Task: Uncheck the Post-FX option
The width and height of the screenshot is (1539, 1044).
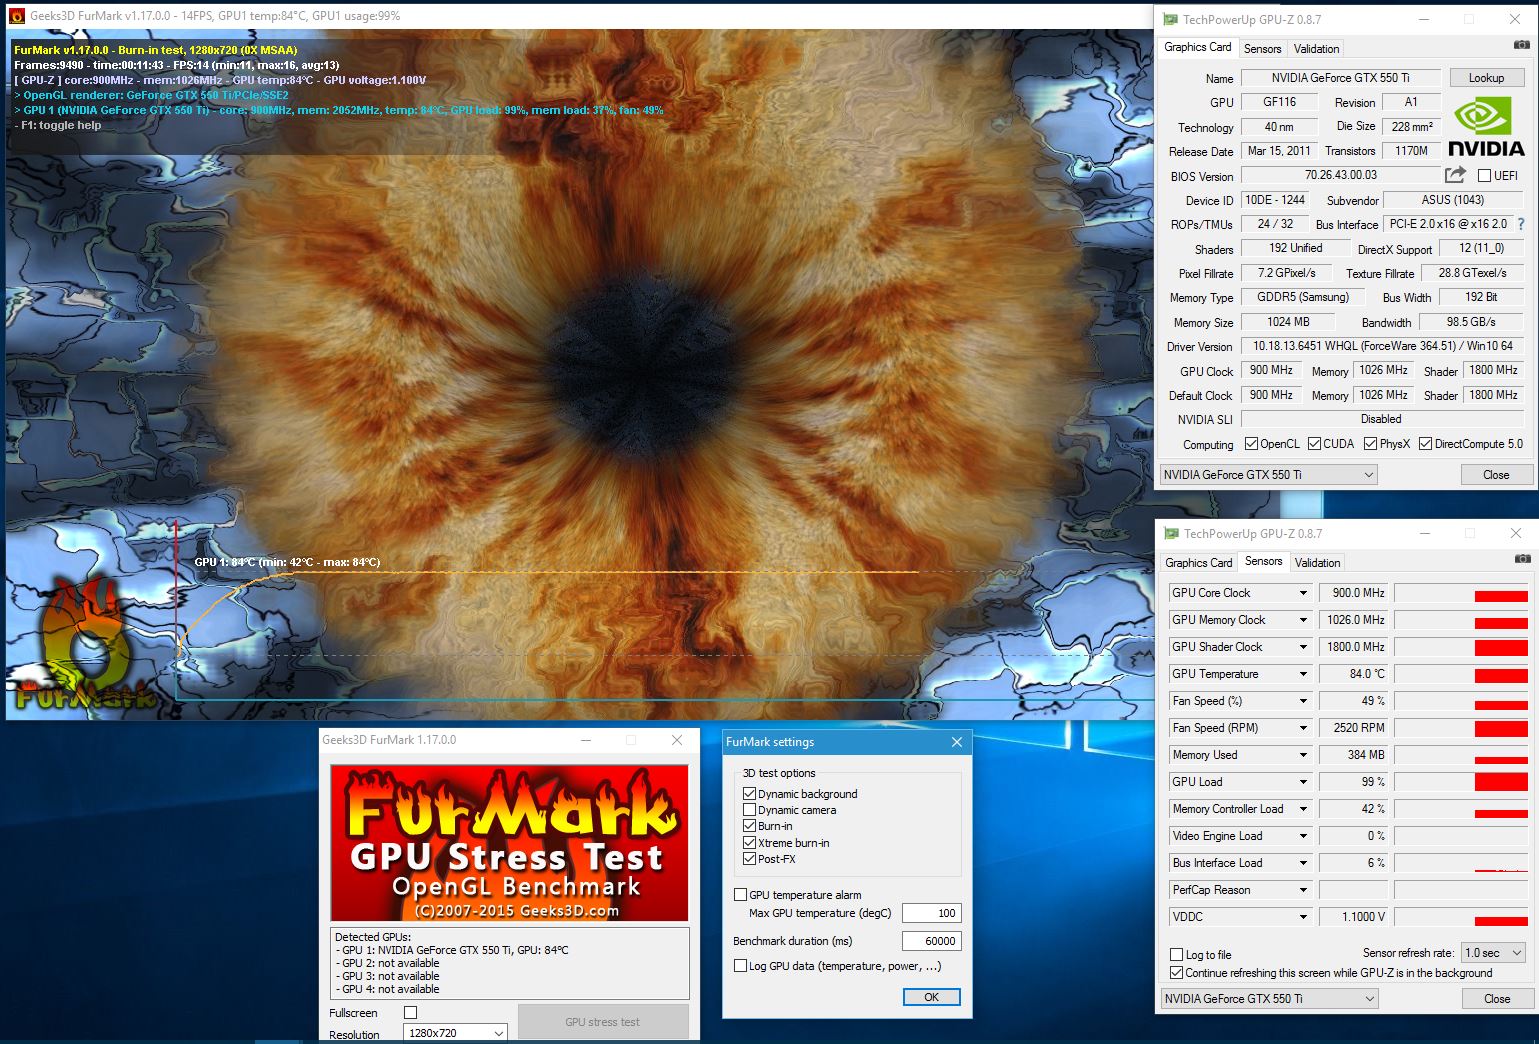Action: 749,859
